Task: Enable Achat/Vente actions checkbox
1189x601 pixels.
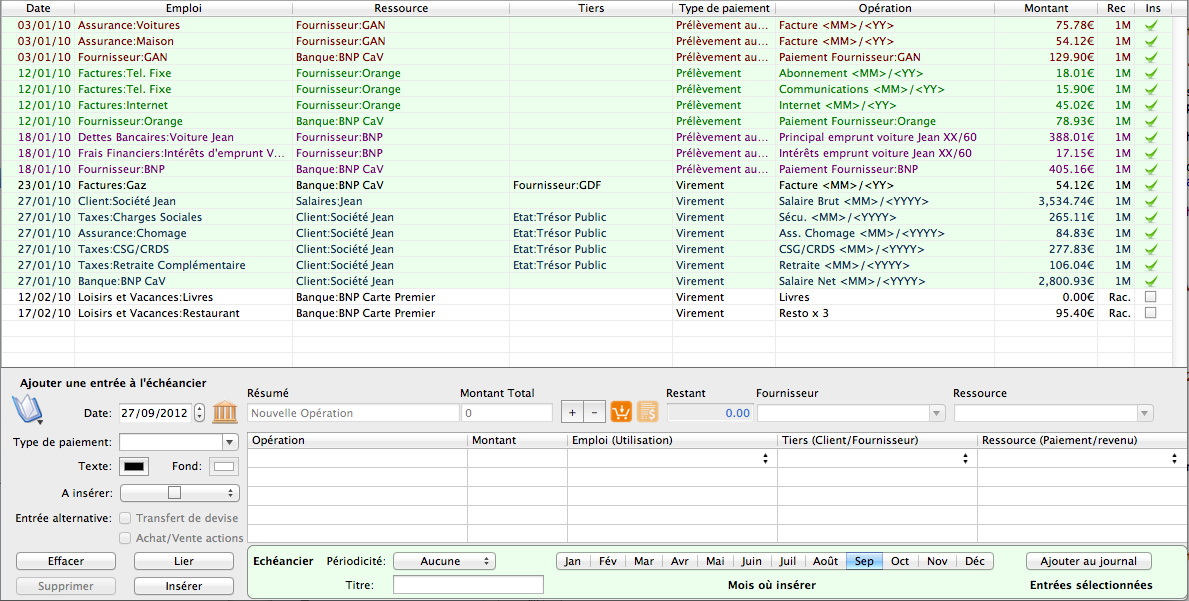Action: click(x=126, y=538)
